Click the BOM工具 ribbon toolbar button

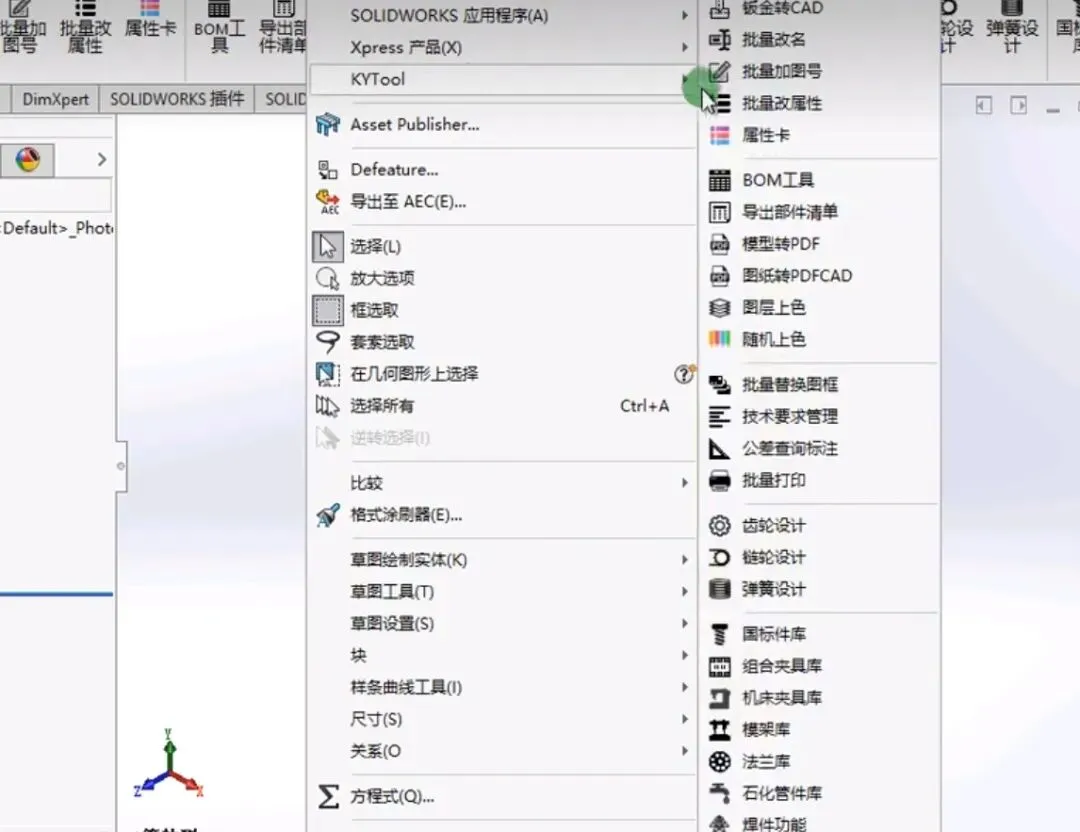click(219, 28)
